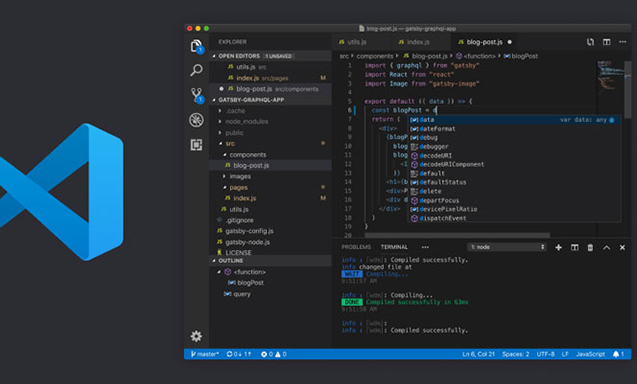Click the master branch indicator in the status bar
The image size is (637, 384).
click(205, 354)
